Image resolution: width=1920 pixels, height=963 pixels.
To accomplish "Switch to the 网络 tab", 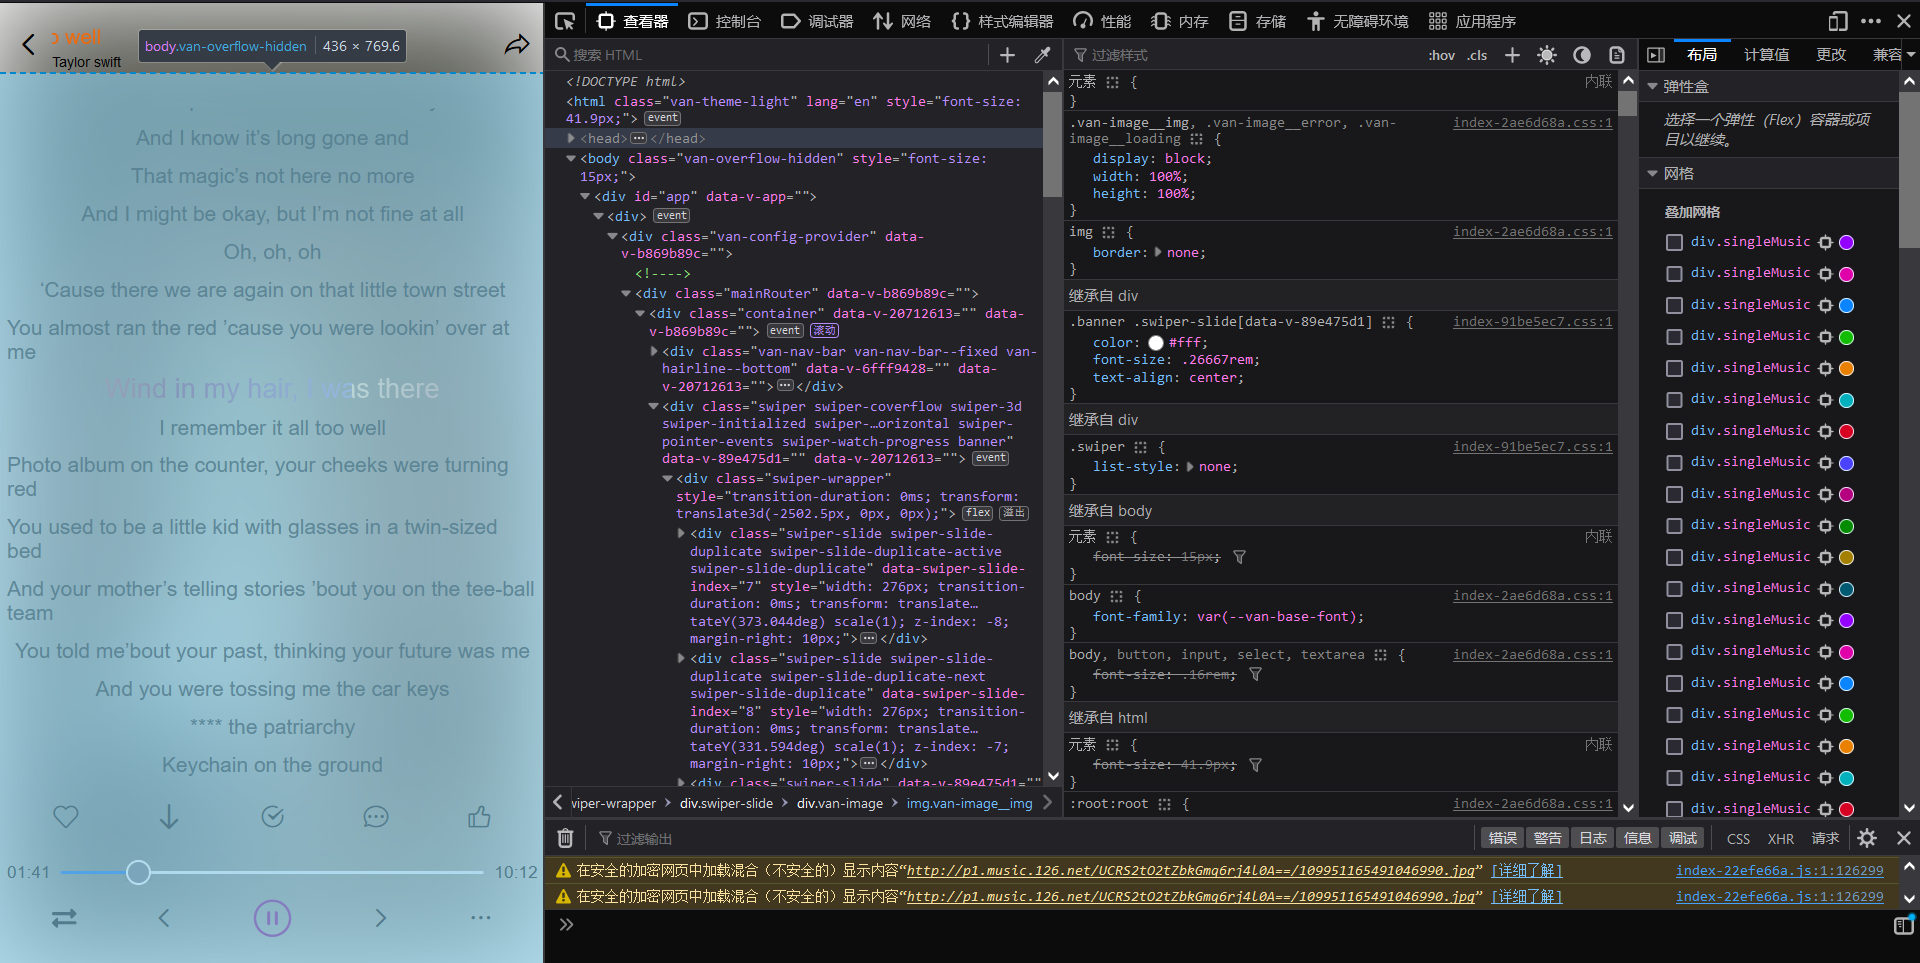I will pyautogui.click(x=902, y=21).
